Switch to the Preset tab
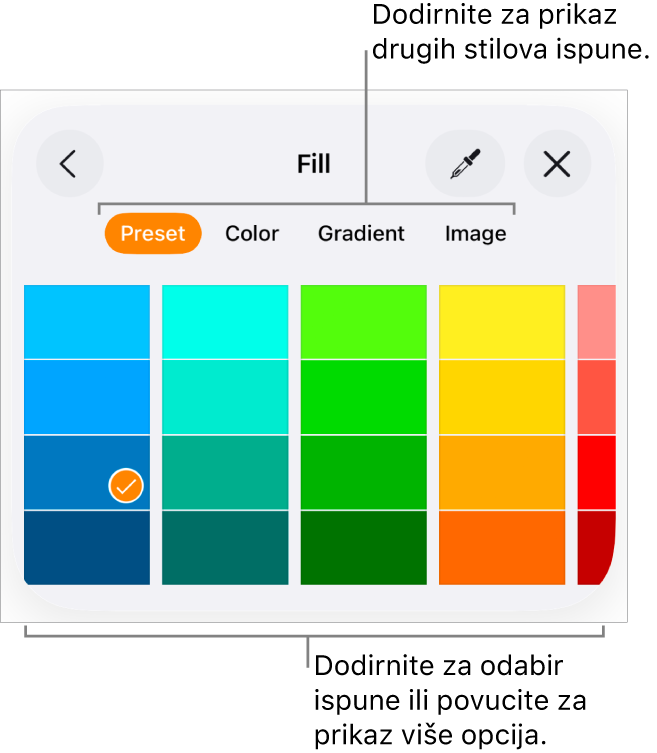657x753 pixels. (153, 234)
